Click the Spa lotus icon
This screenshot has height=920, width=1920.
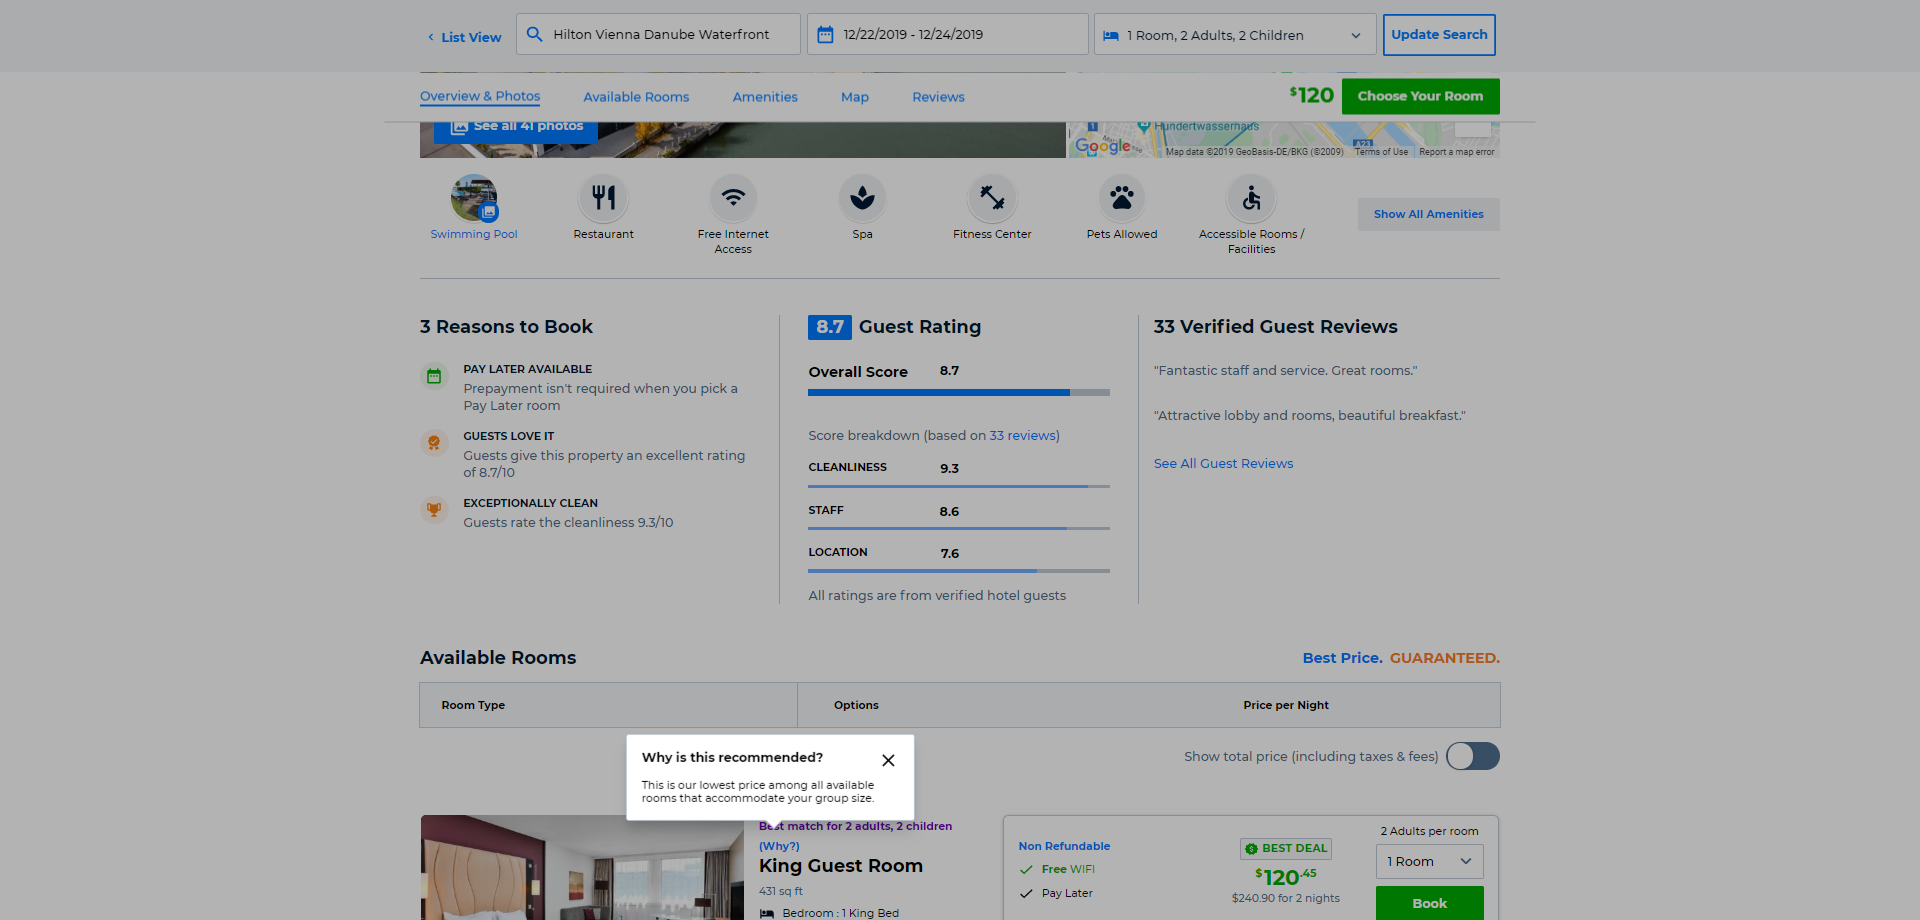(862, 198)
